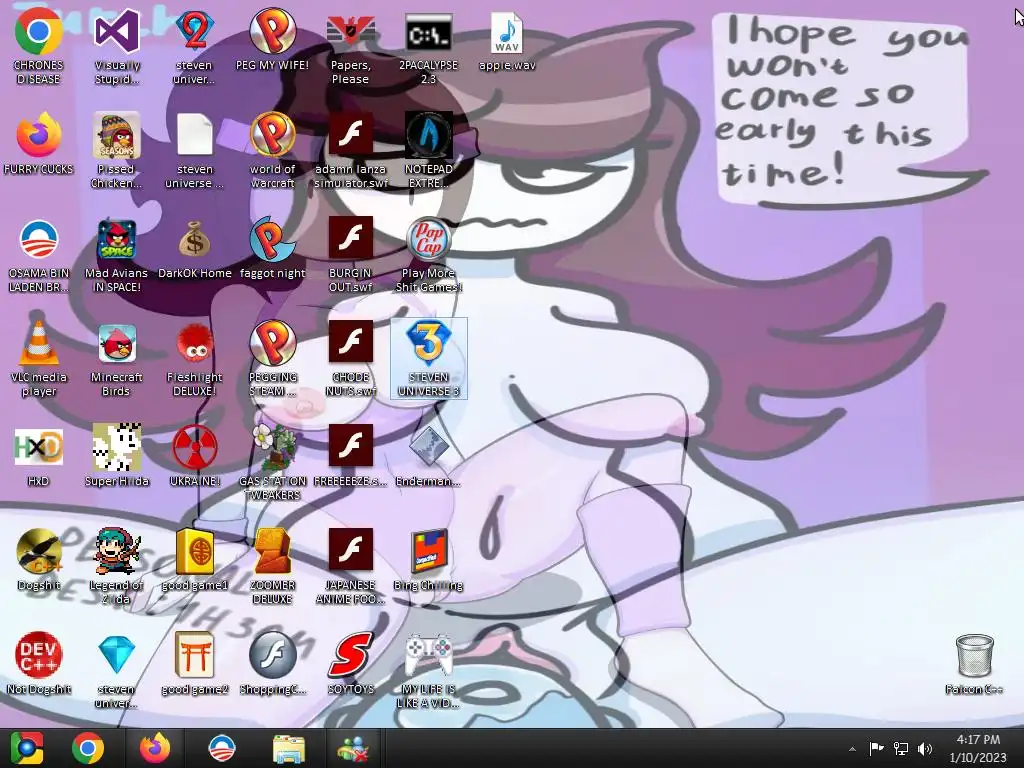
Task: Launch the Super Hrida pixel dog icon
Action: click(x=117, y=456)
